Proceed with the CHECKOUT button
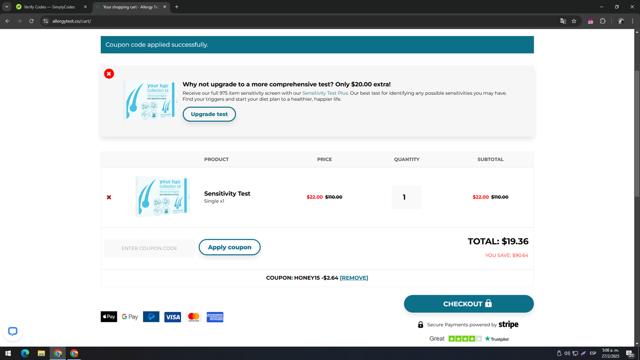640x360 pixels. click(469, 304)
